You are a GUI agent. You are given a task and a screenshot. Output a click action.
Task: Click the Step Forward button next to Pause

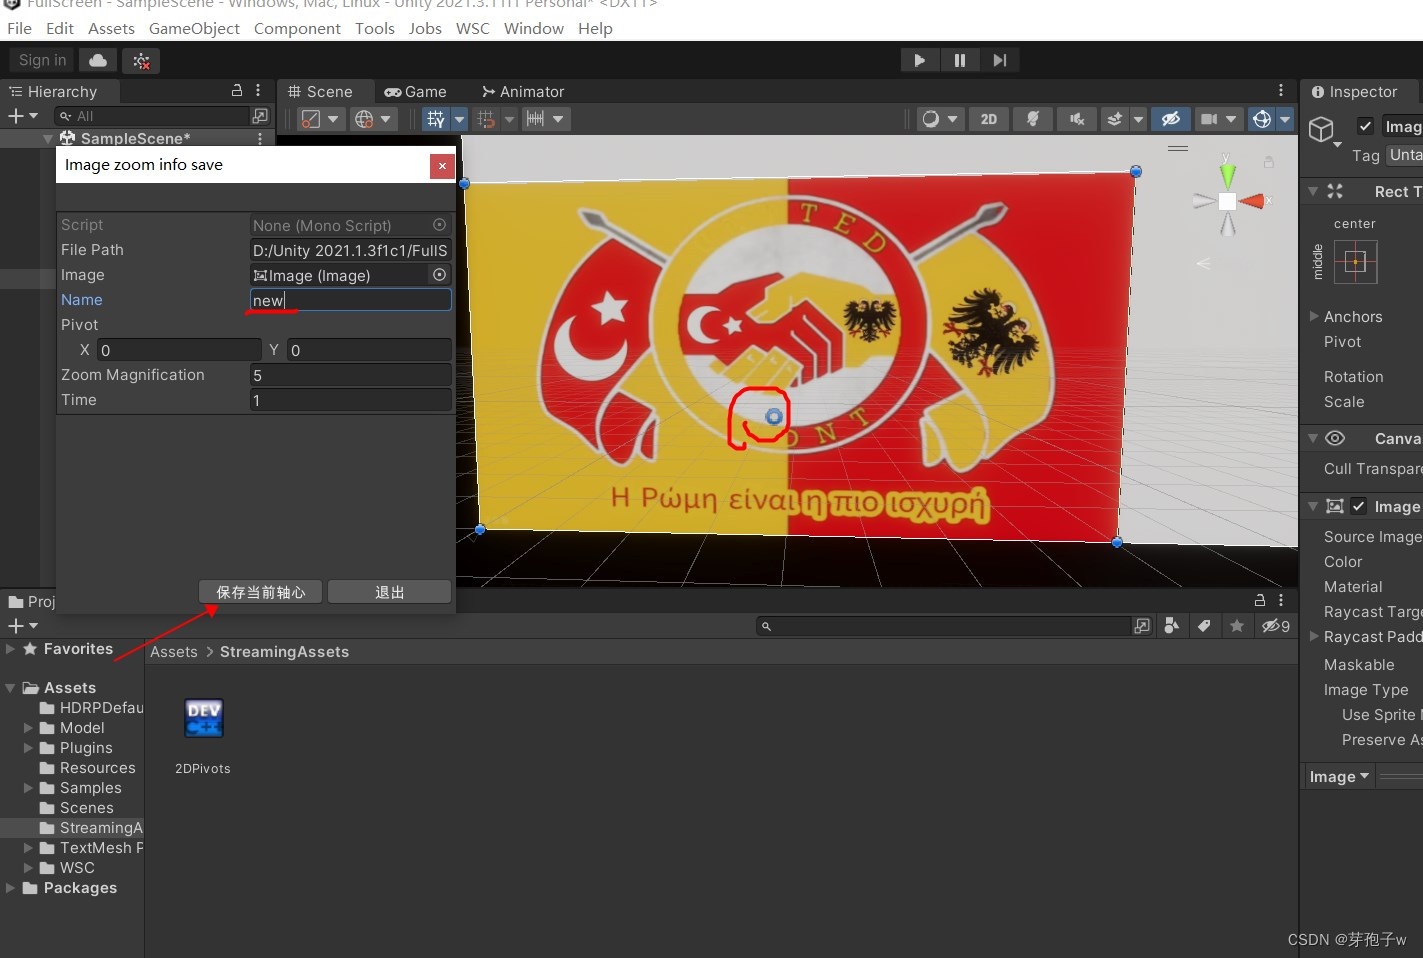coord(1000,60)
